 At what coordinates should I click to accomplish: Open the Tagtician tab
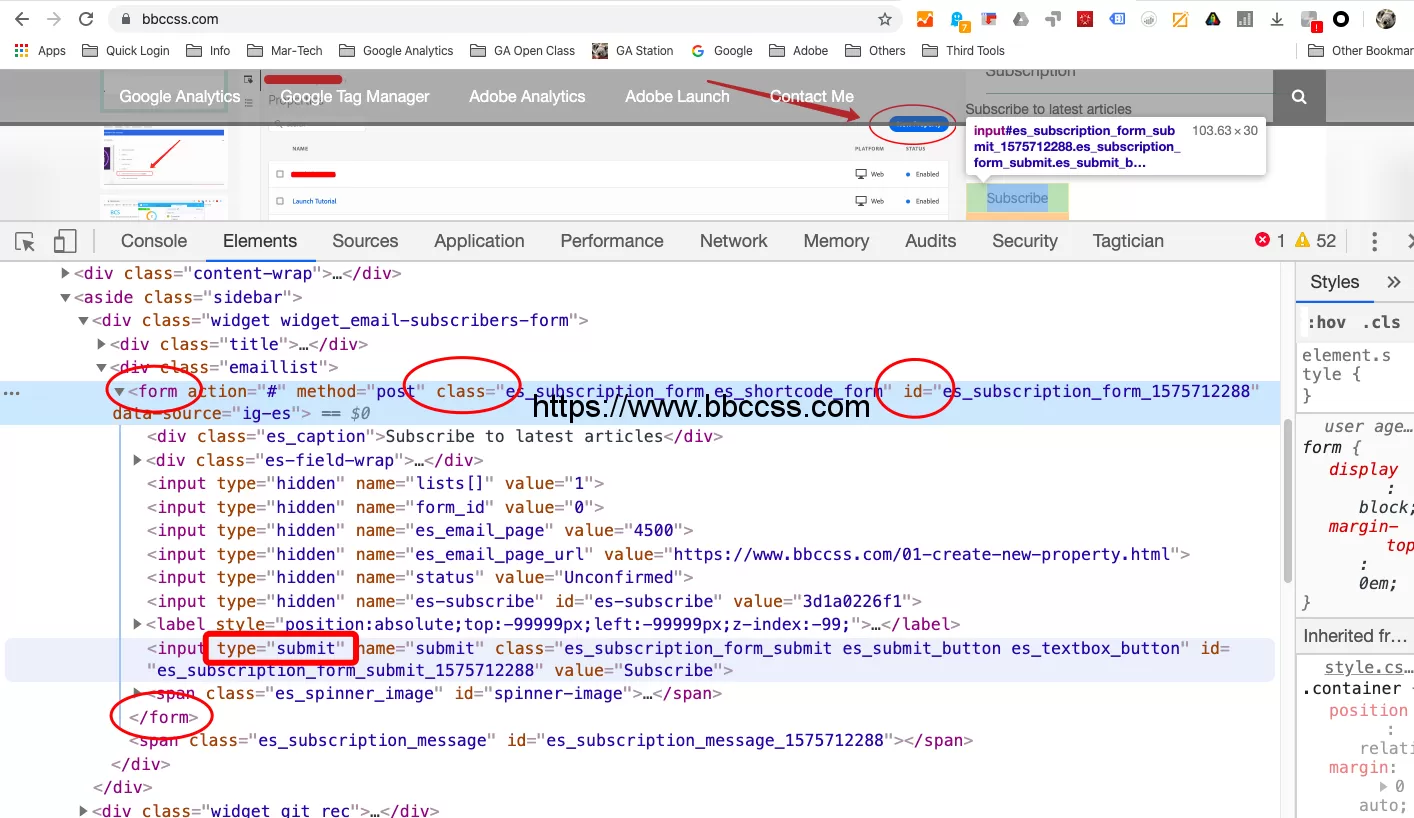pyautogui.click(x=1129, y=241)
